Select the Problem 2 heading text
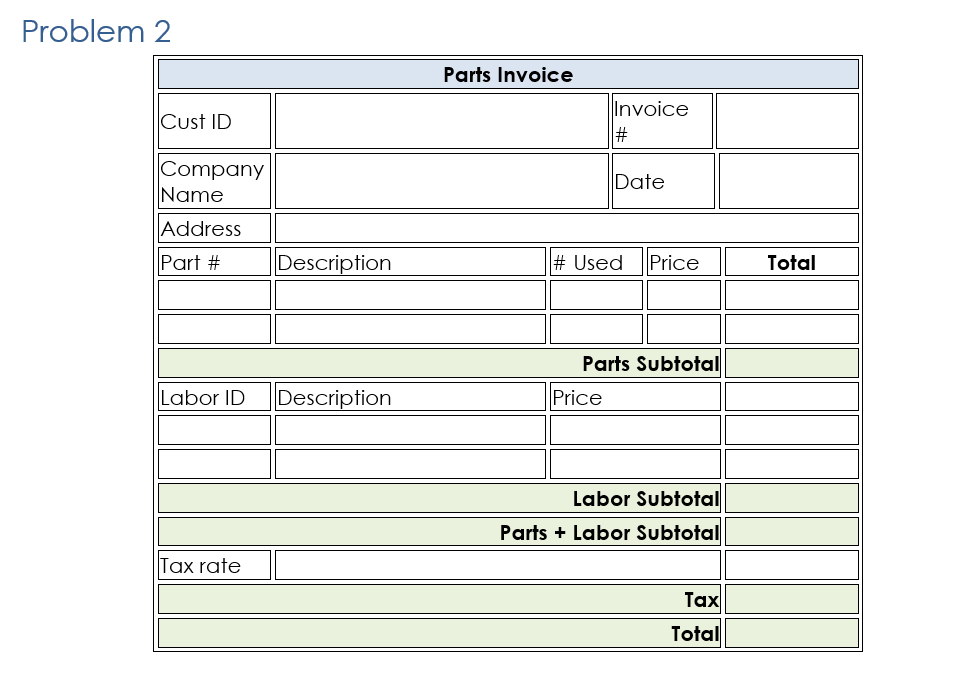 pos(96,32)
